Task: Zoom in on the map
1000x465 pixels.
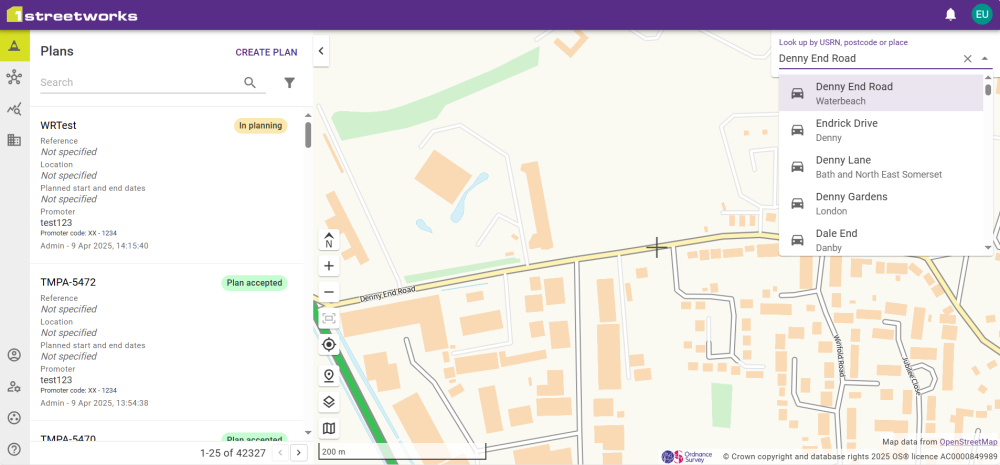Action: tap(329, 266)
